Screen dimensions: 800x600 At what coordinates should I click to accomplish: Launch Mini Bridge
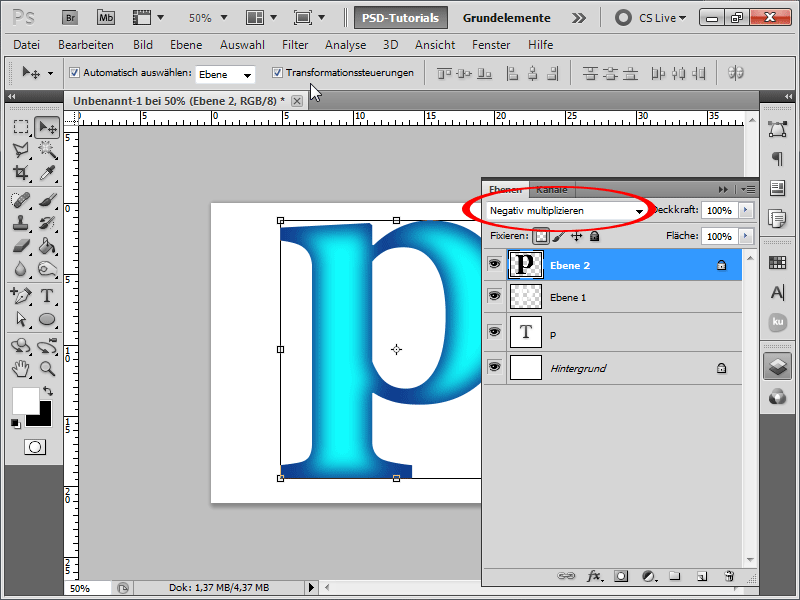(x=106, y=18)
